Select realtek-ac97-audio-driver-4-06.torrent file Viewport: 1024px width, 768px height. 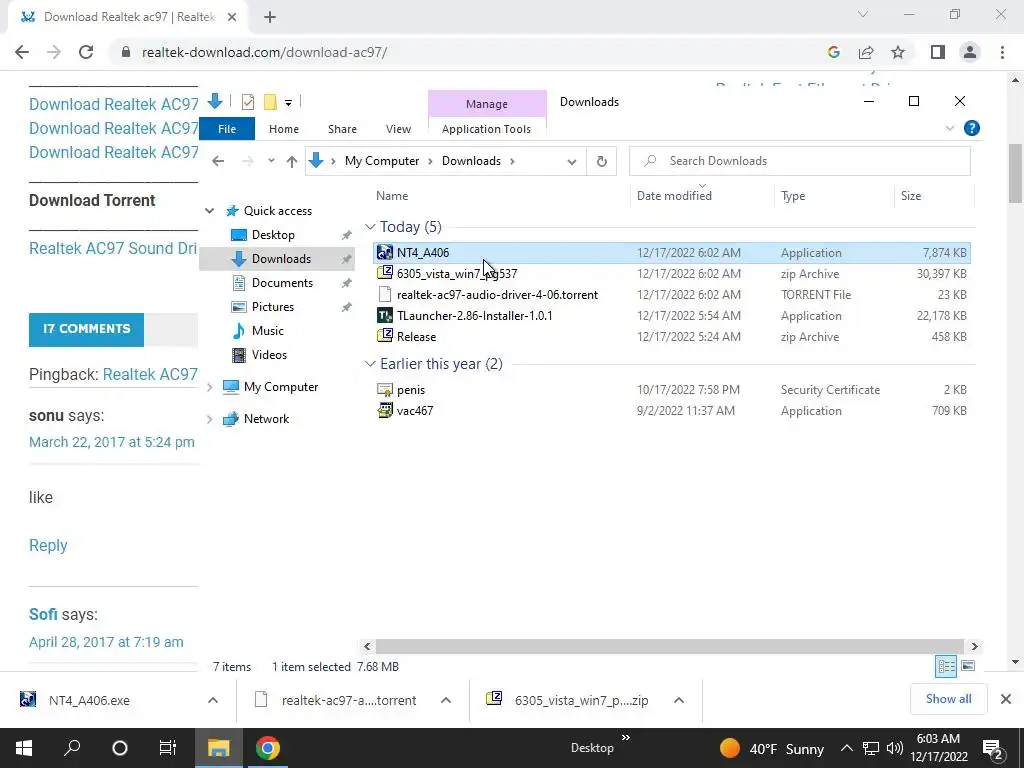(671, 295)
